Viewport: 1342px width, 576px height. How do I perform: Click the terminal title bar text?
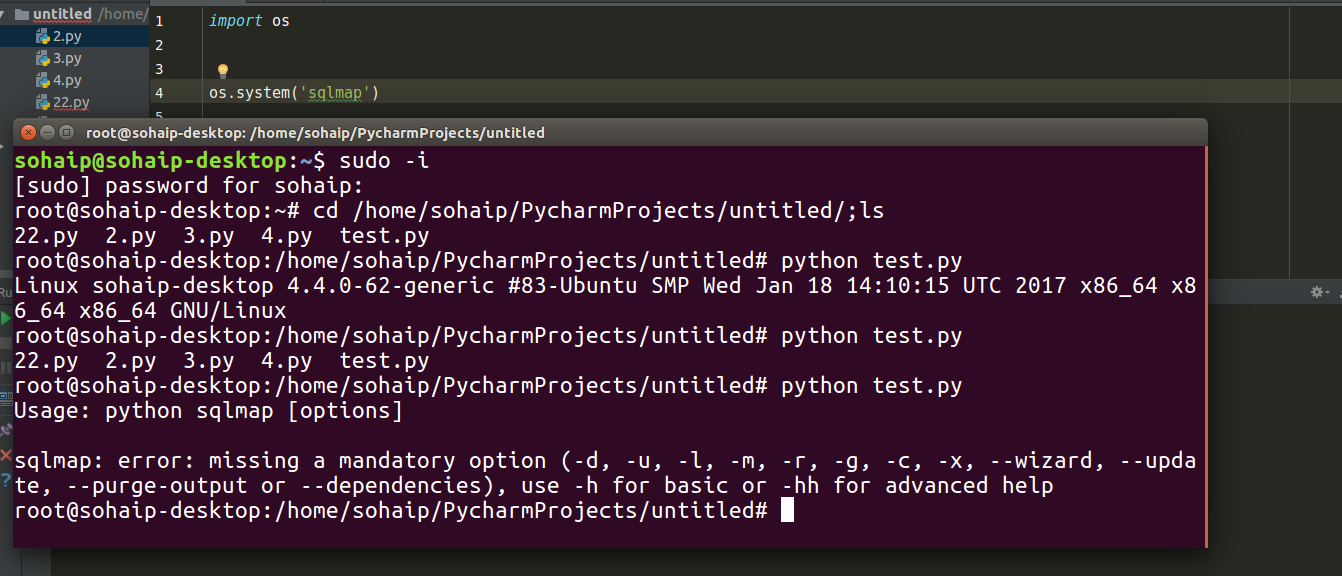pos(315,133)
